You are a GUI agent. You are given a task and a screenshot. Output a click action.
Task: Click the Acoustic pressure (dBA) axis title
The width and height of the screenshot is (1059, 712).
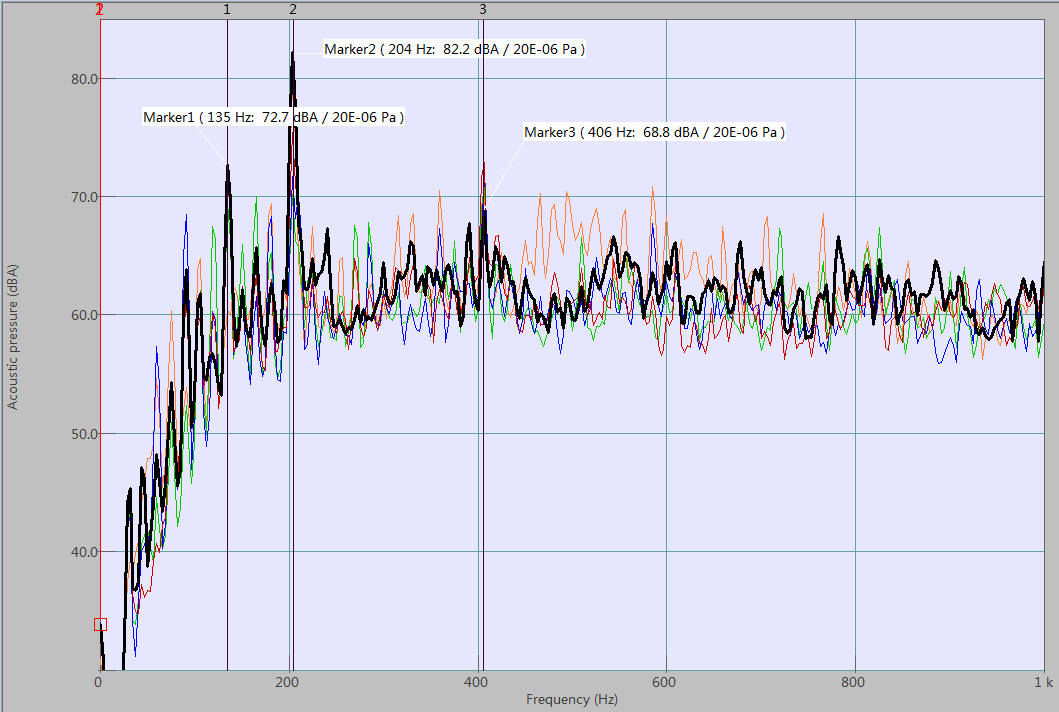pyautogui.click(x=13, y=338)
